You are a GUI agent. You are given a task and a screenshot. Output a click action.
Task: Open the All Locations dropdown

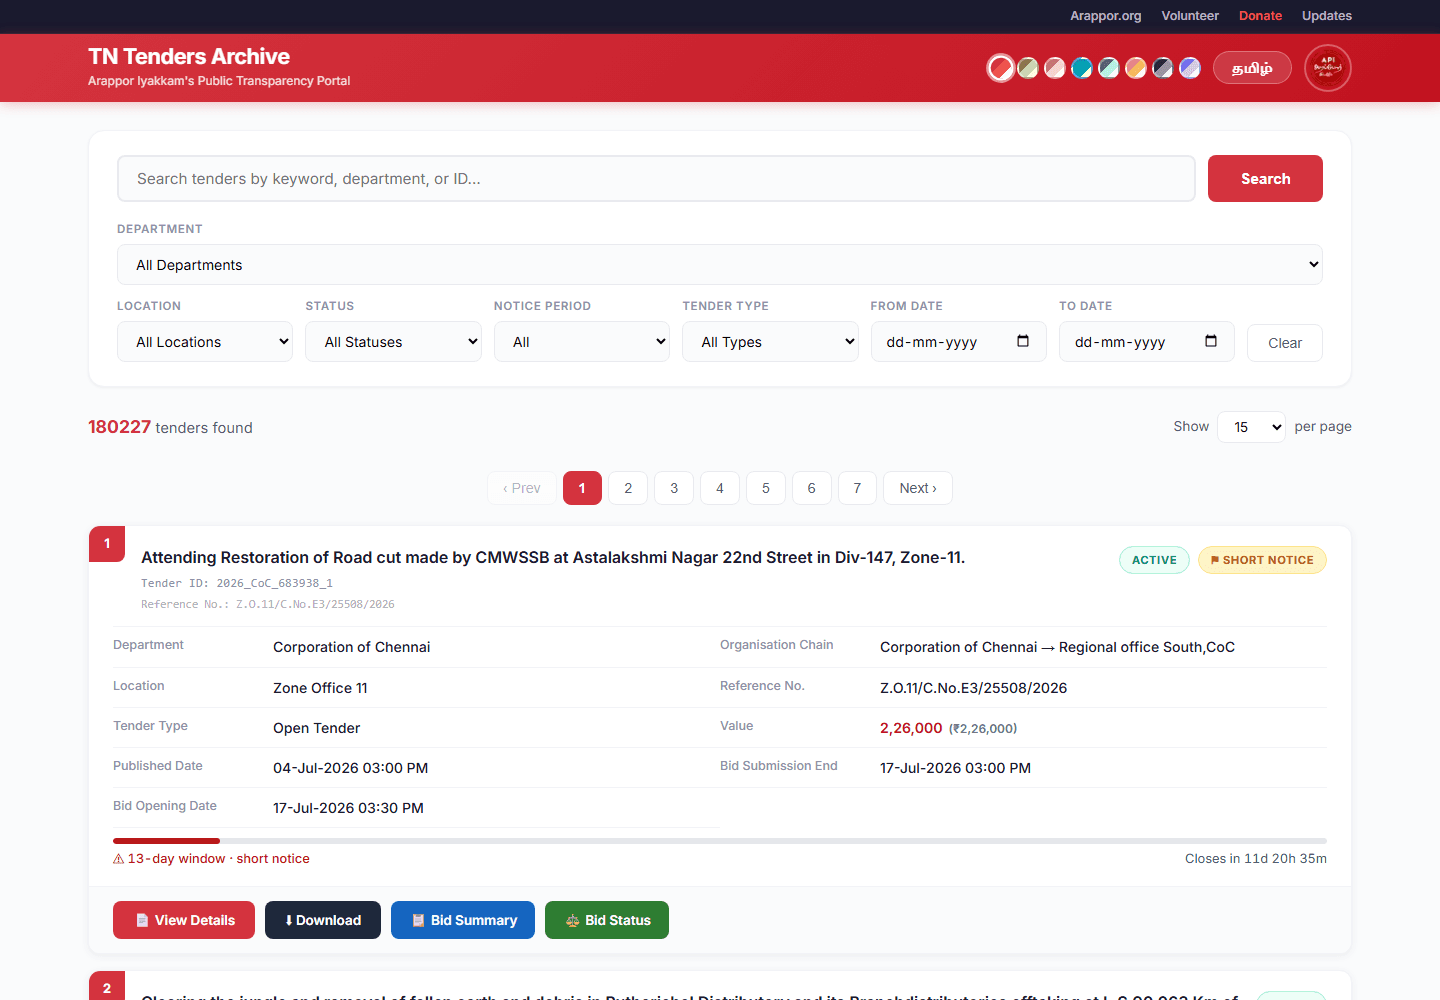tap(205, 342)
